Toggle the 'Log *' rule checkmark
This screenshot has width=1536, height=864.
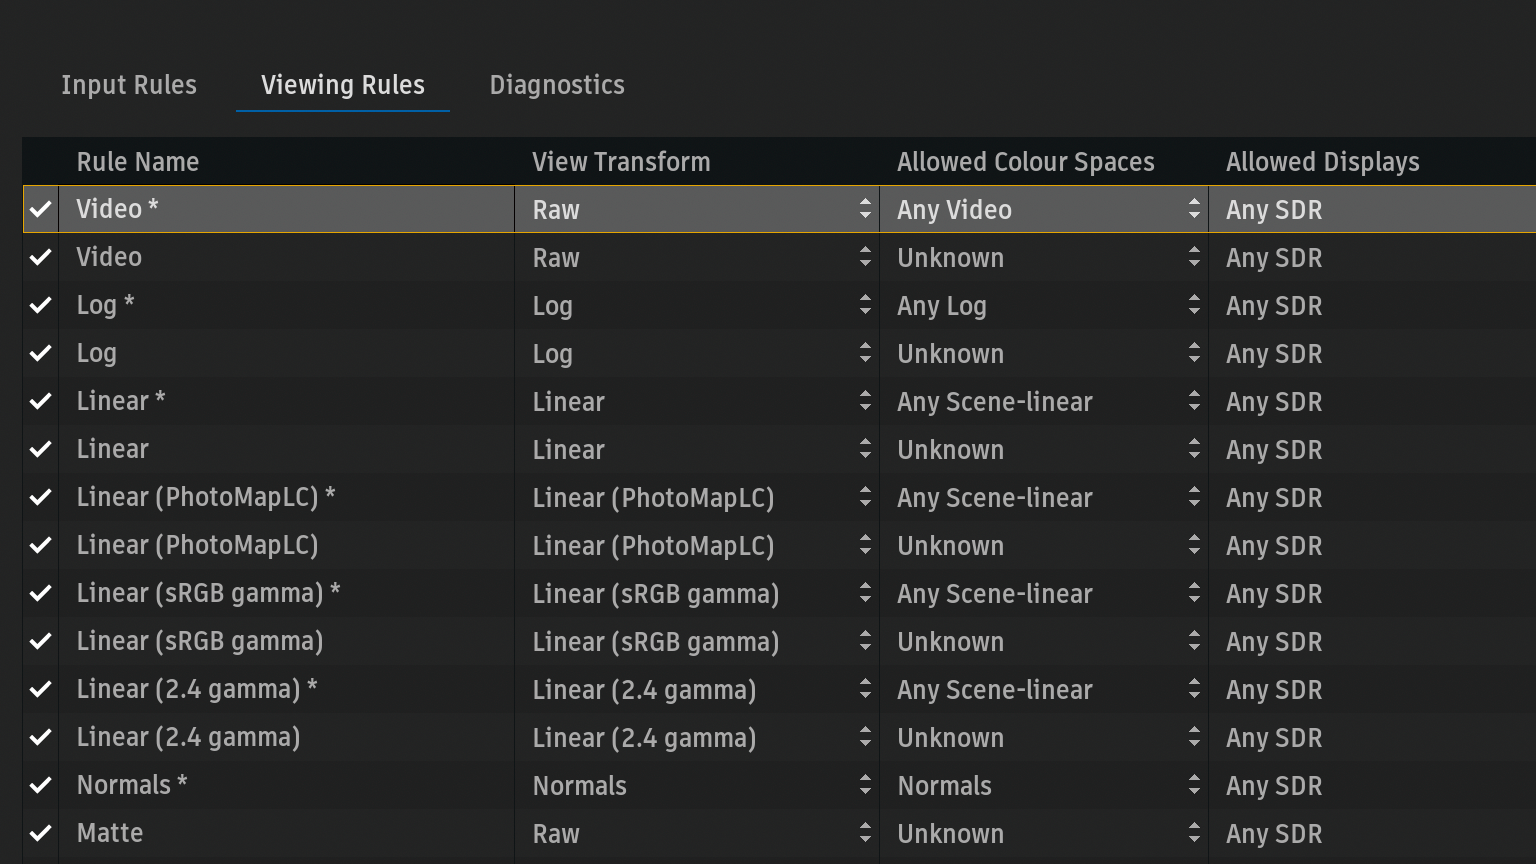(x=40, y=306)
